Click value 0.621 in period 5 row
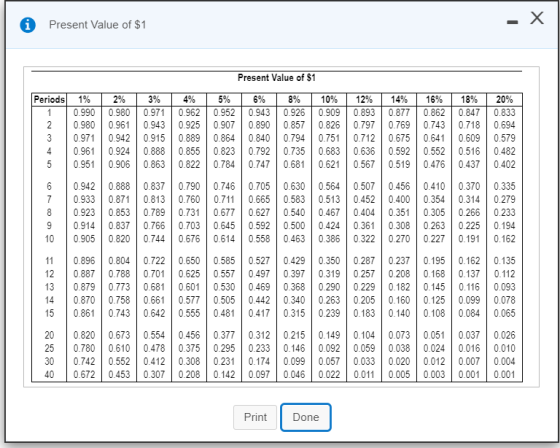Image resolution: width=560 pixels, height=448 pixels. pyautogui.click(x=329, y=164)
